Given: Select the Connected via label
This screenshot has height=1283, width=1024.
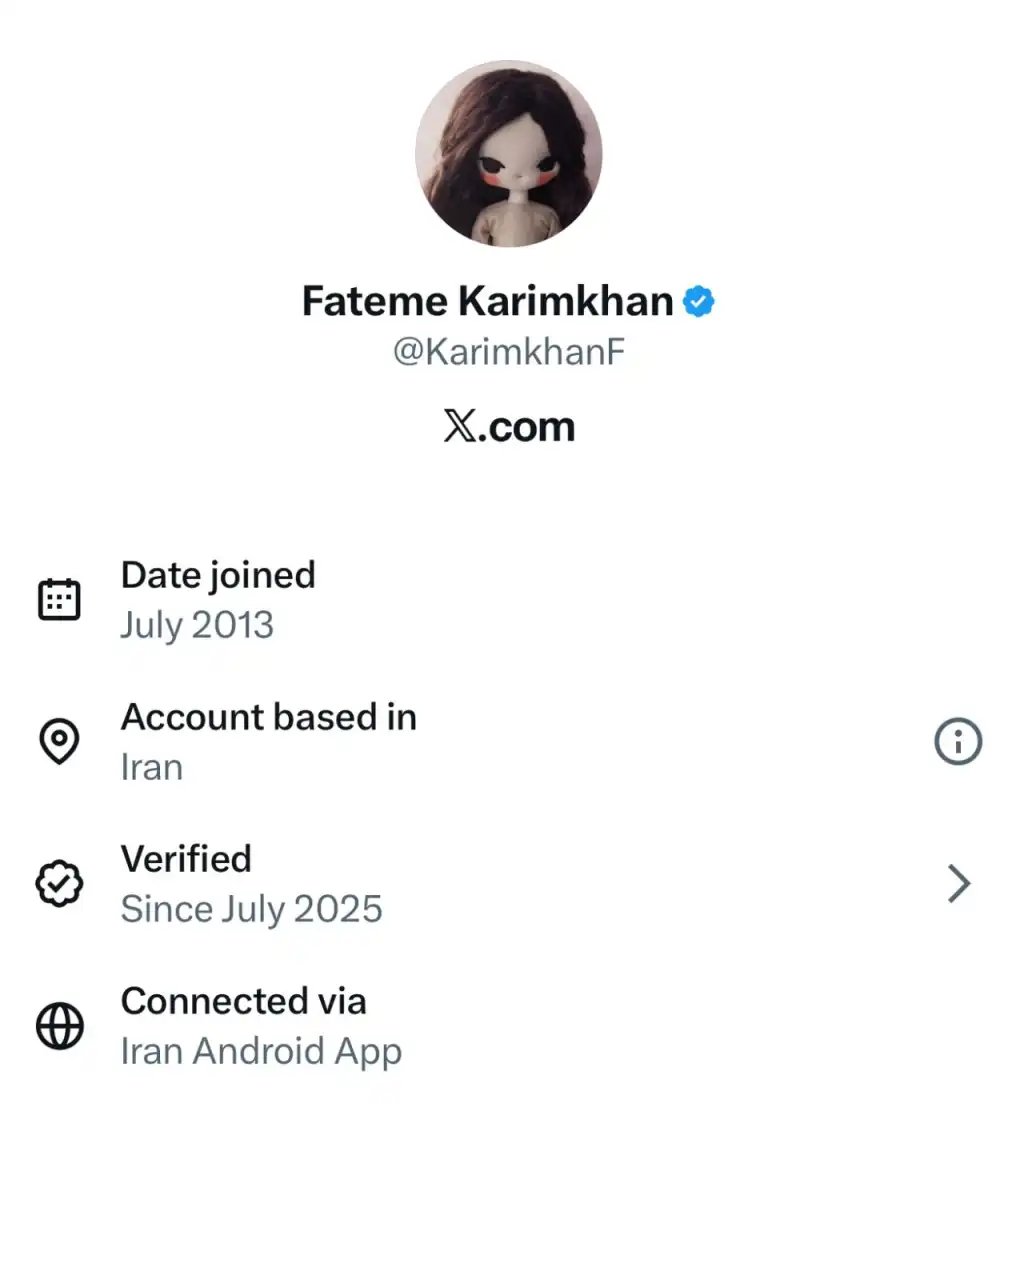Looking at the screenshot, I should 243,1001.
